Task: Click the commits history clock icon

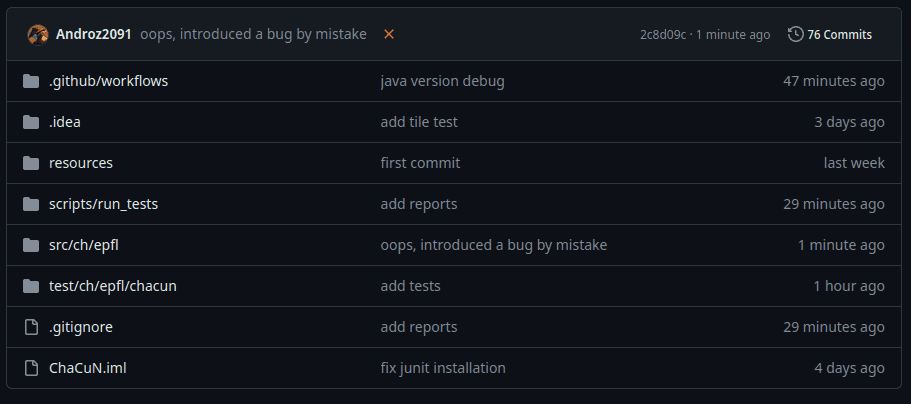Action: [795, 34]
